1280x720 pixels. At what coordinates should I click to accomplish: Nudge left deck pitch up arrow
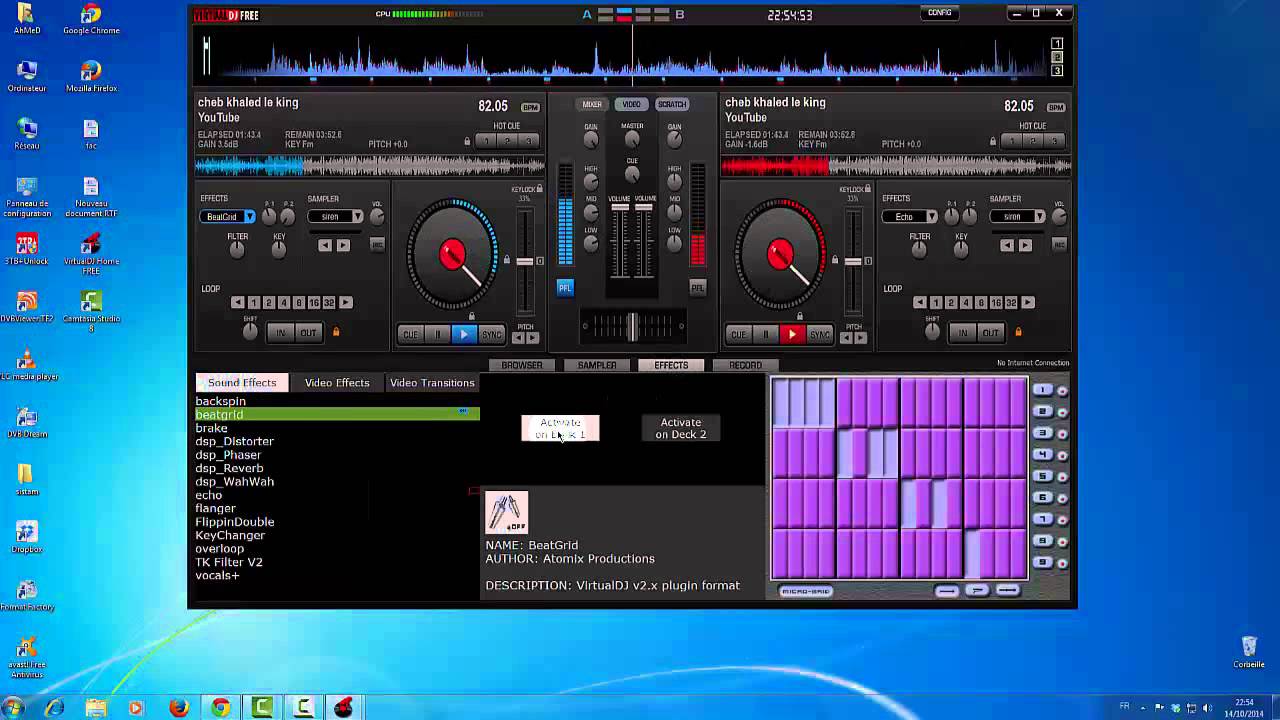point(532,338)
